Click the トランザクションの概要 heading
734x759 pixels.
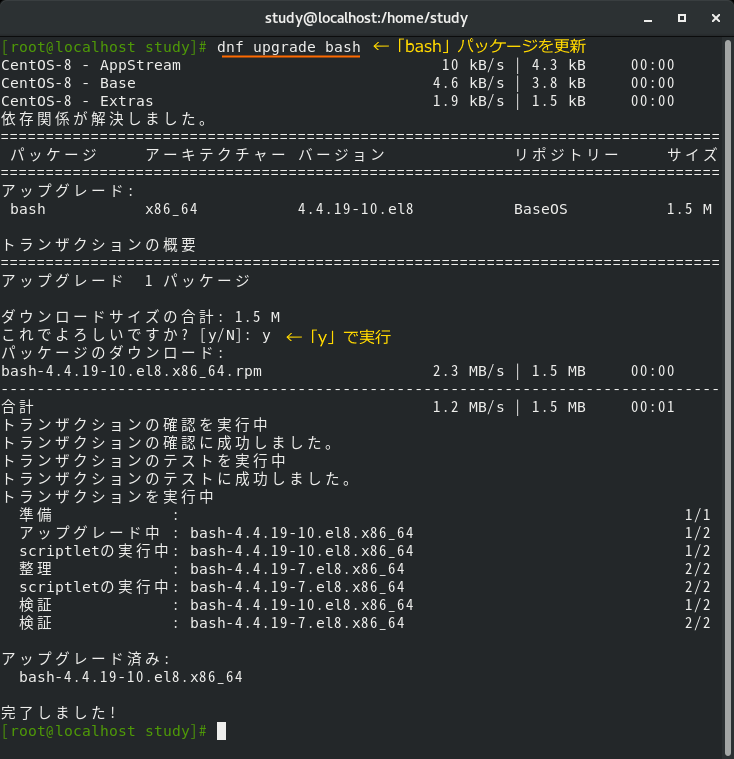point(99,245)
